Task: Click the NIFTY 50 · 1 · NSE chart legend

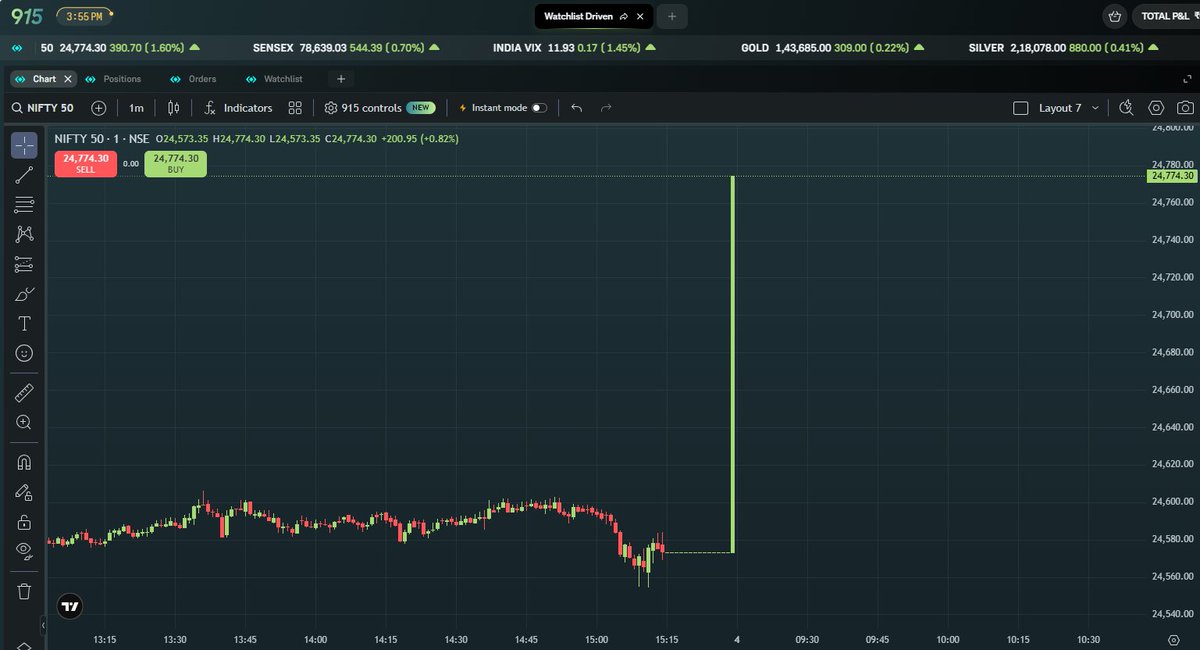Action: pos(101,139)
